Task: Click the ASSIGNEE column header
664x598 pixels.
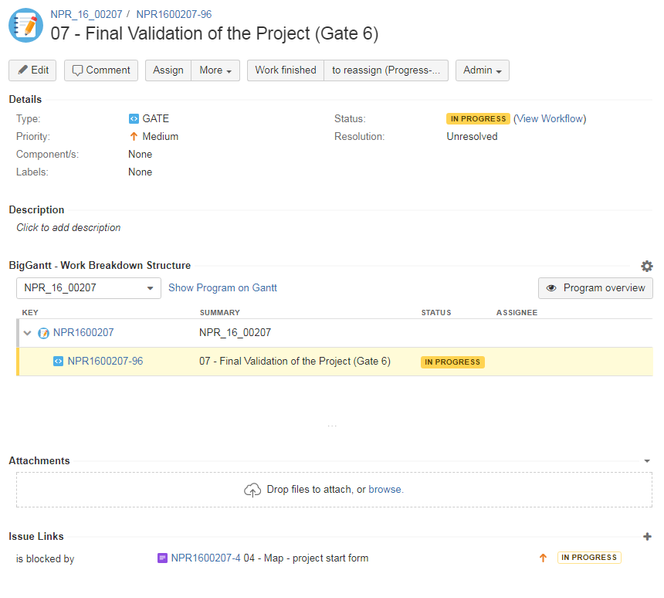Action: [517, 313]
